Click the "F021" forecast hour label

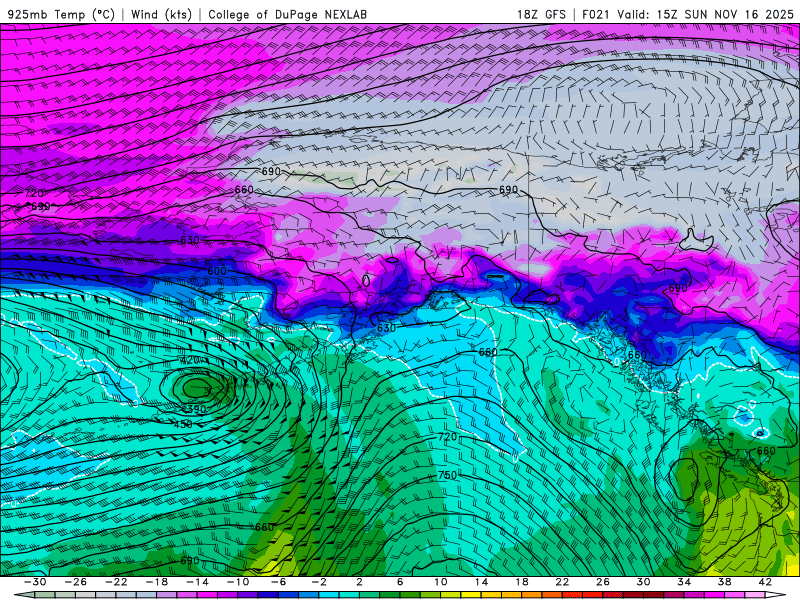(x=596, y=14)
